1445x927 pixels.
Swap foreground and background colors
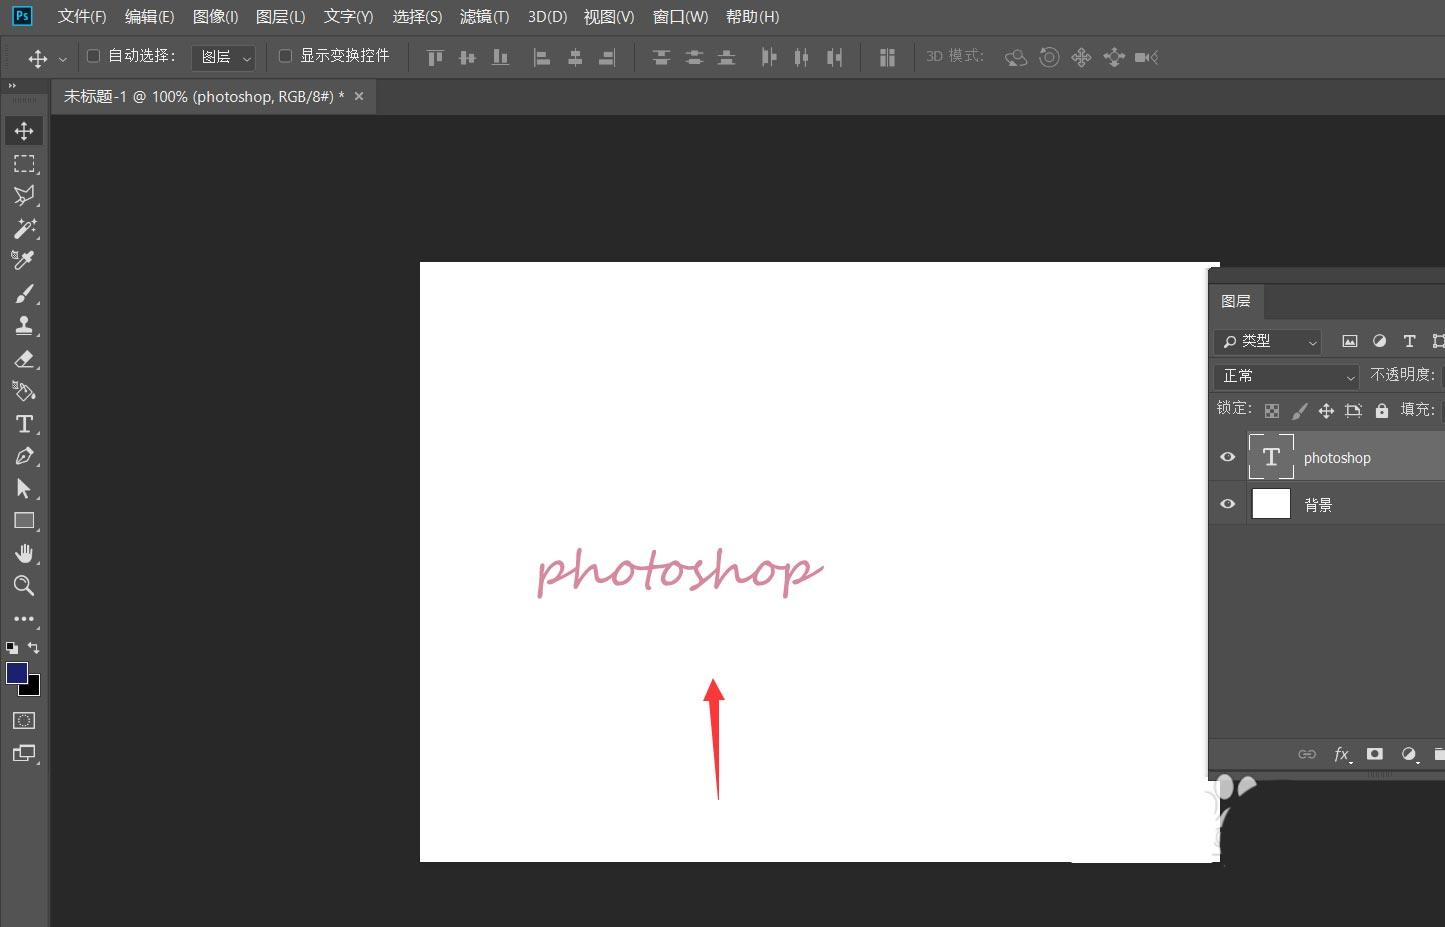[x=34, y=648]
